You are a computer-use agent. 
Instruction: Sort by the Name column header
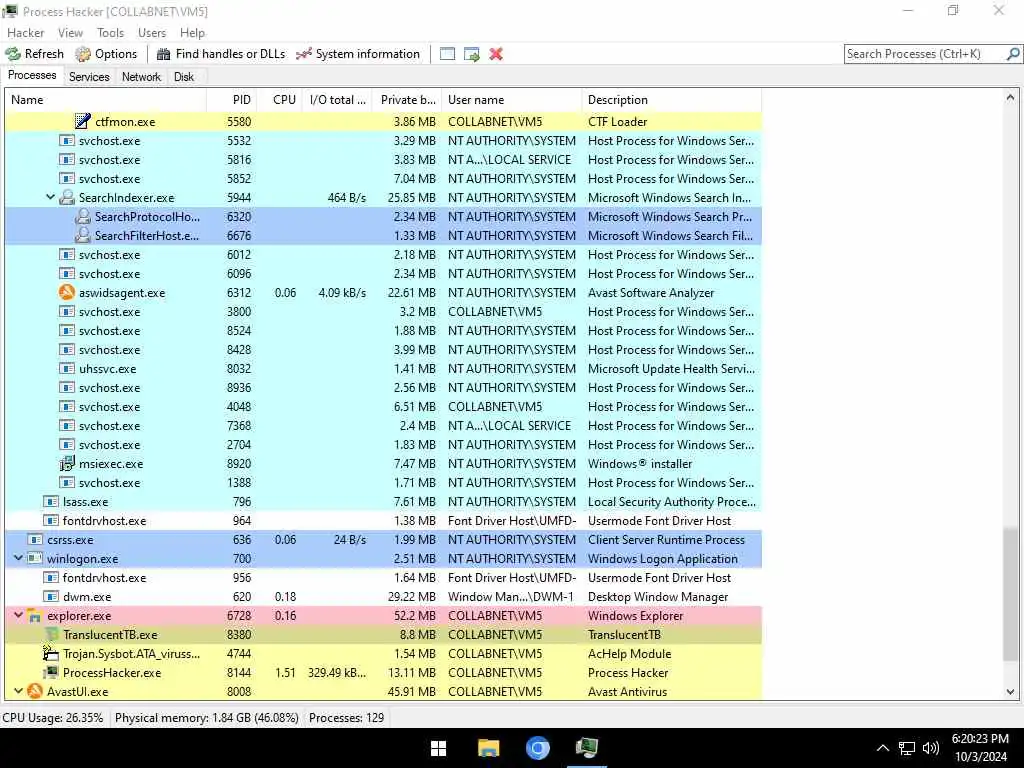[x=106, y=100]
